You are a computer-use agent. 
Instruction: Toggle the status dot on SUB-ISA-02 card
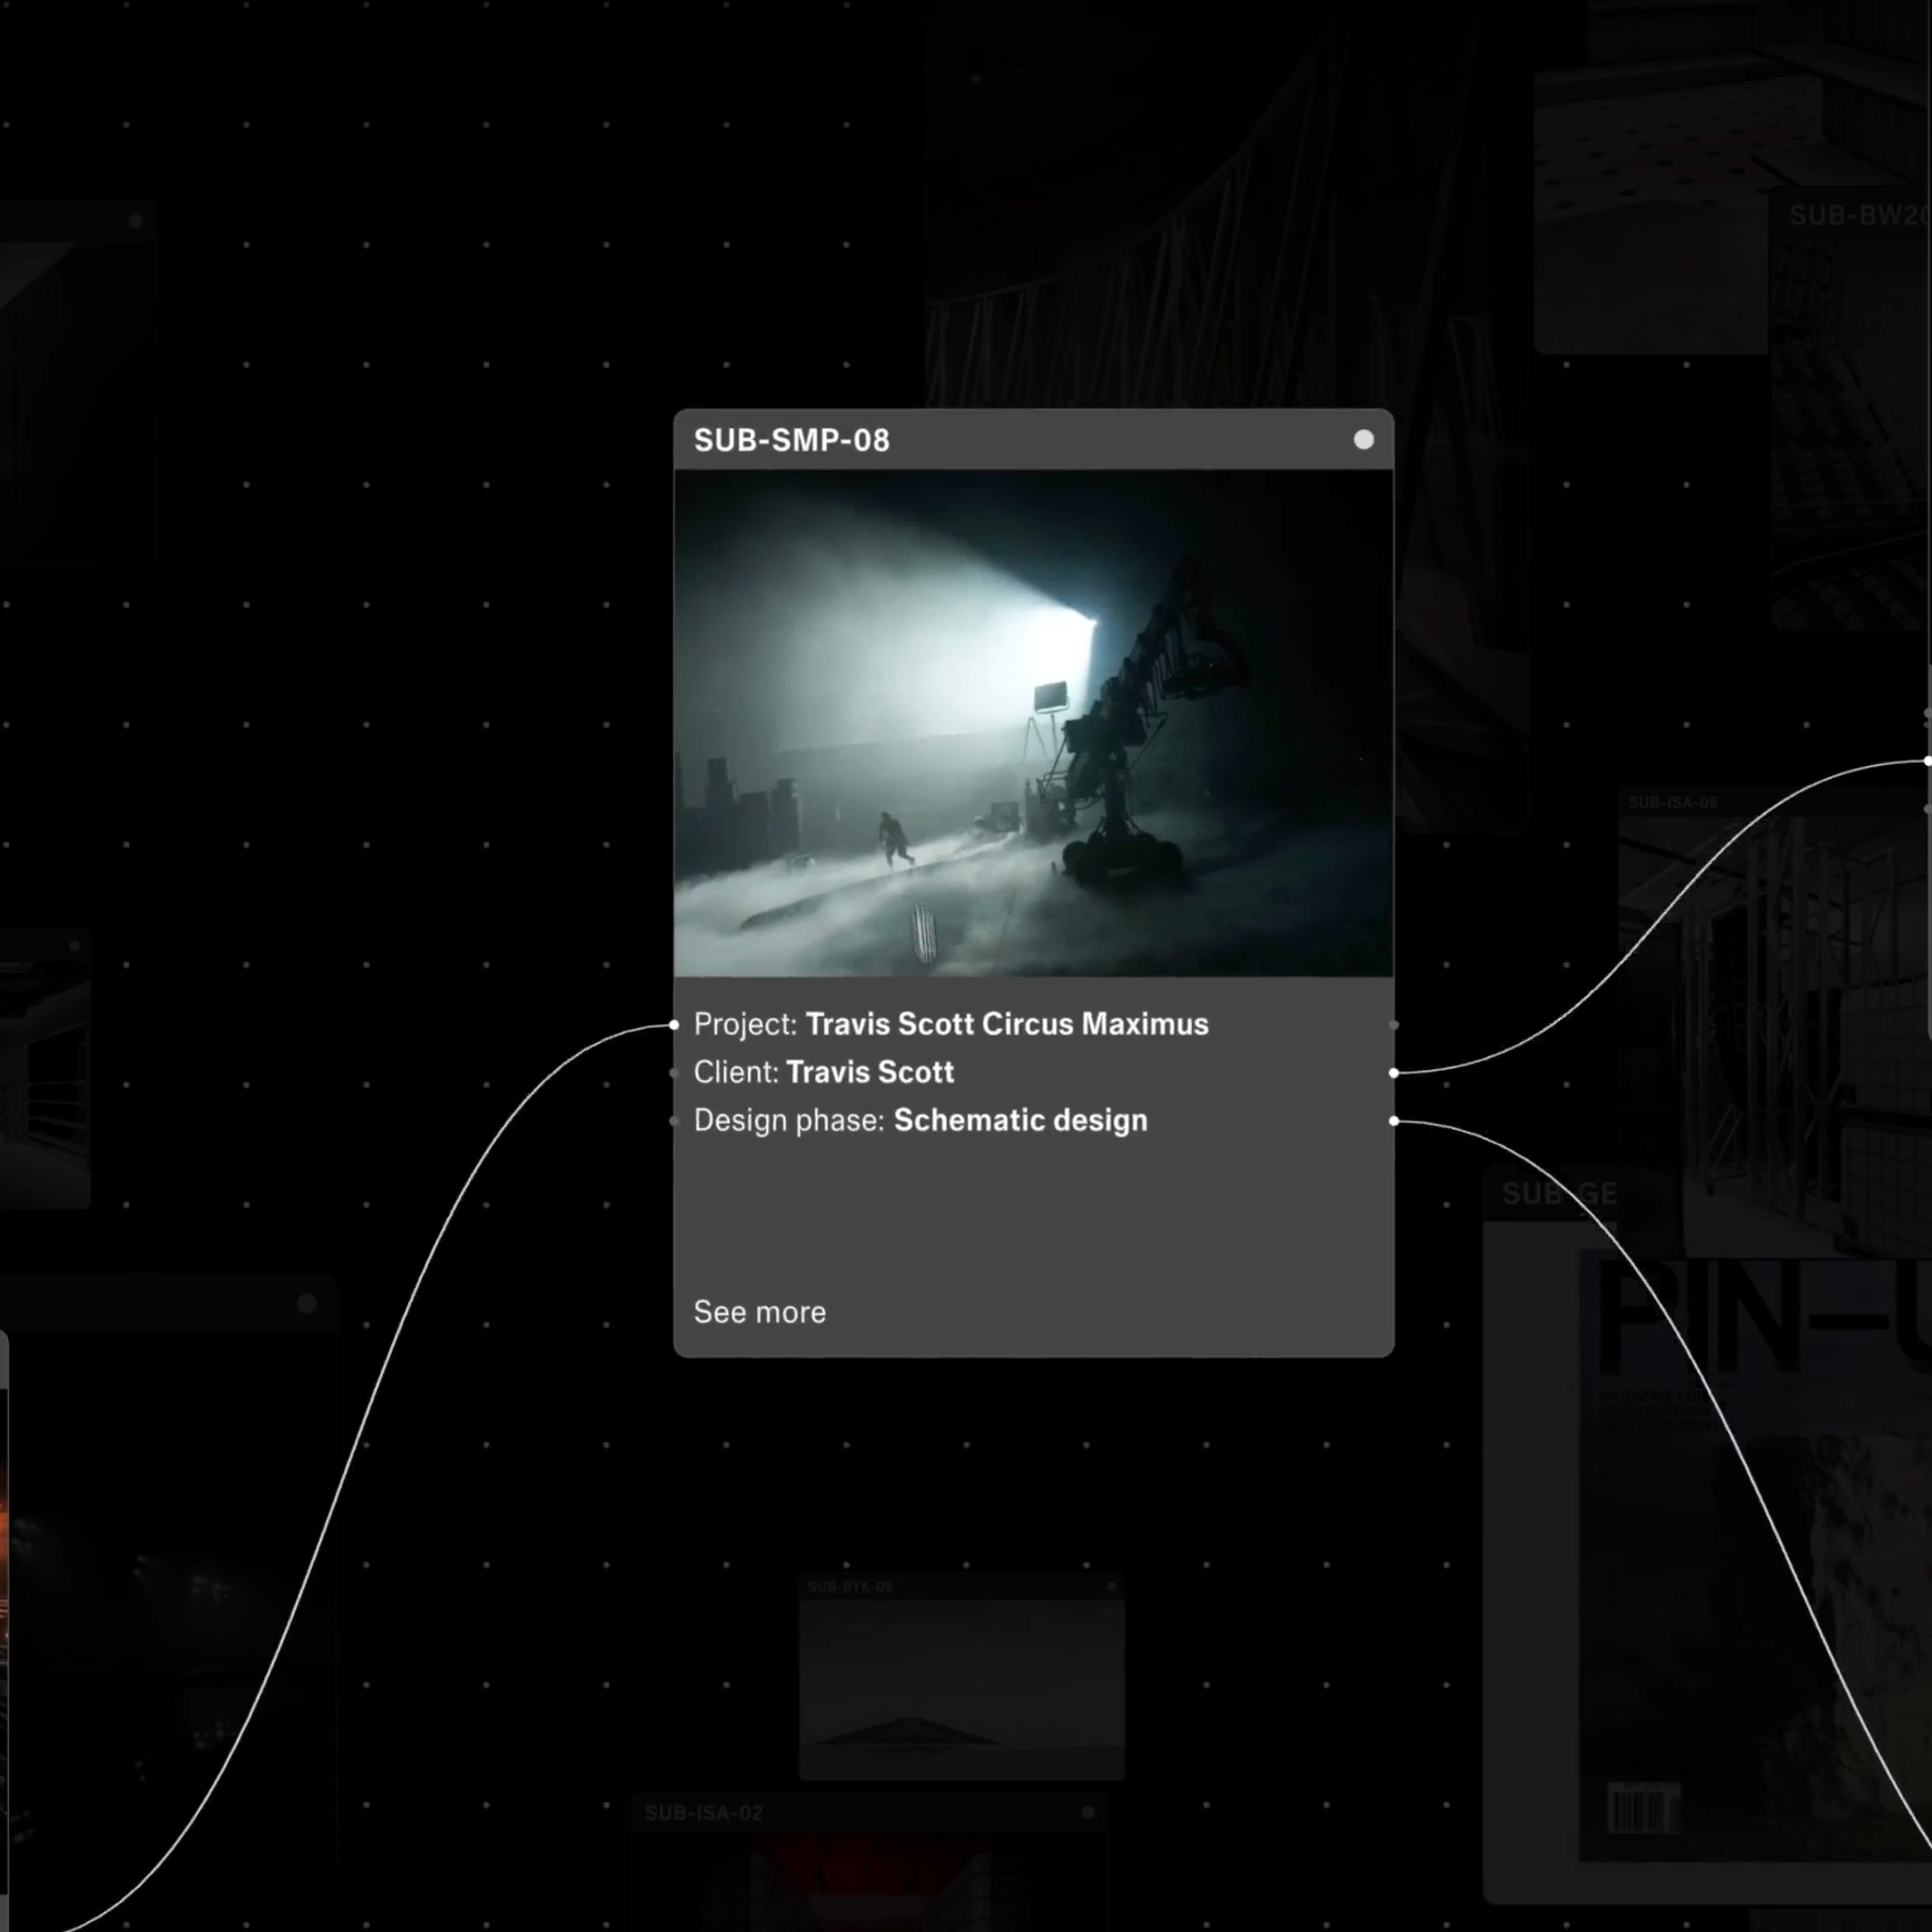[x=1088, y=1812]
